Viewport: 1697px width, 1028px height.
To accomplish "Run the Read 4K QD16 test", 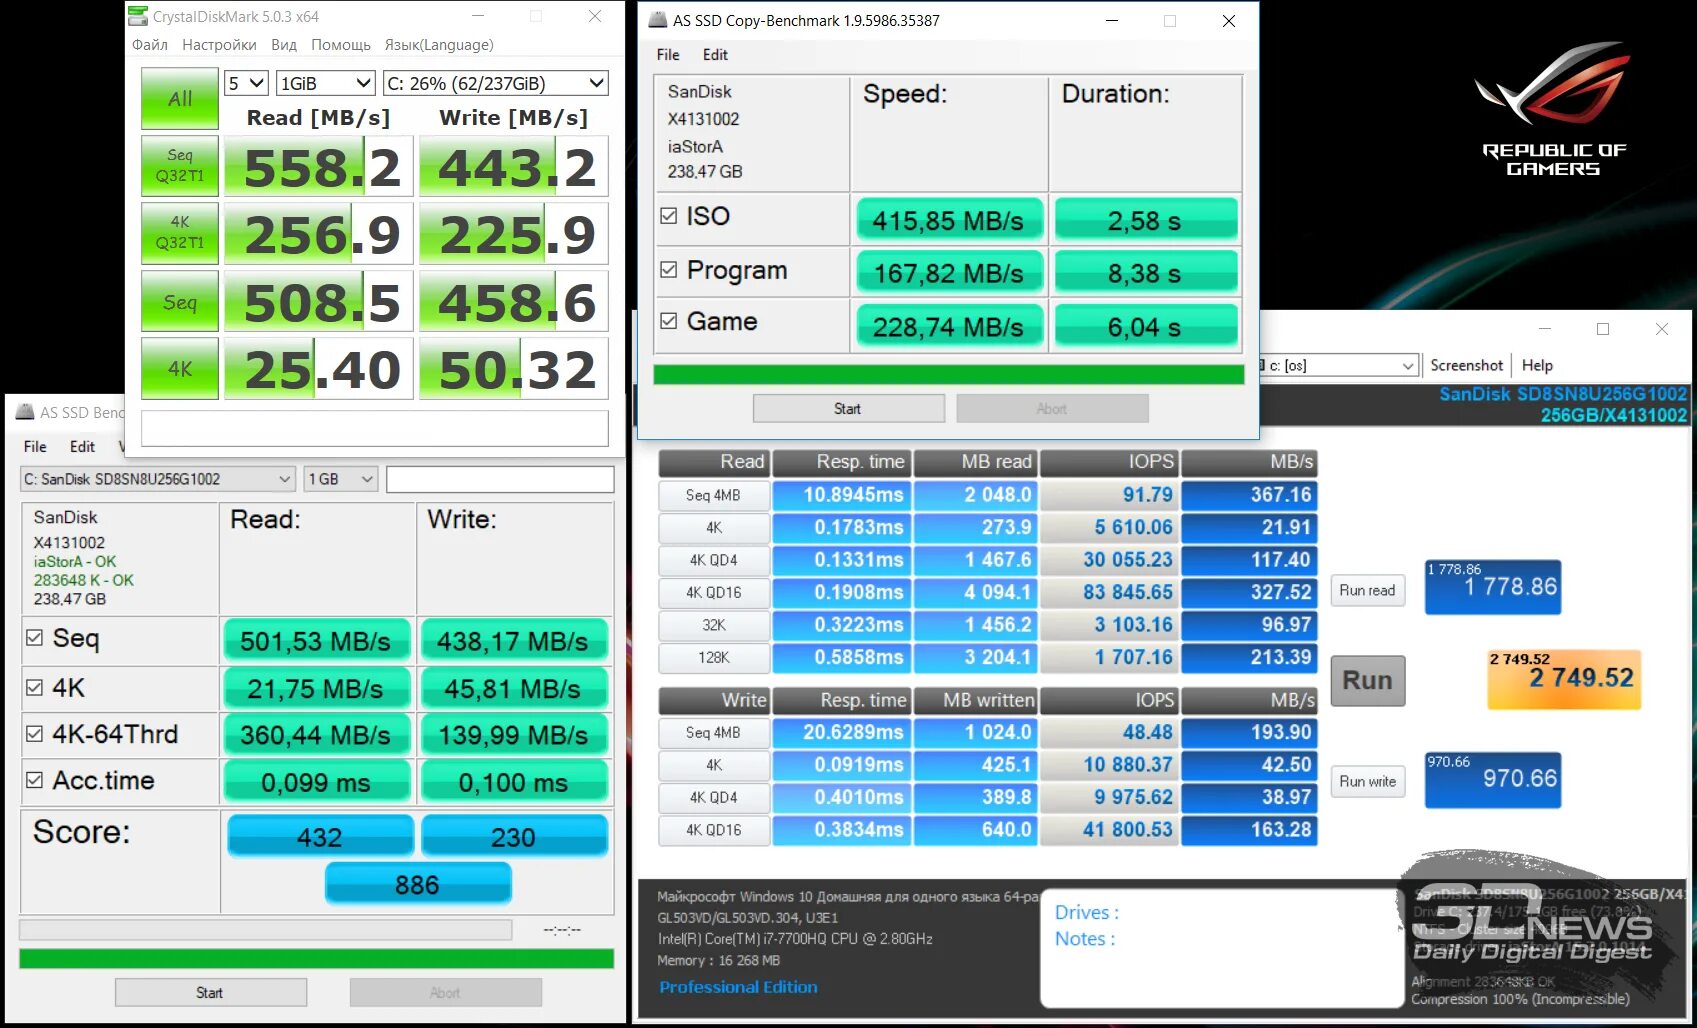I will click(x=713, y=592).
